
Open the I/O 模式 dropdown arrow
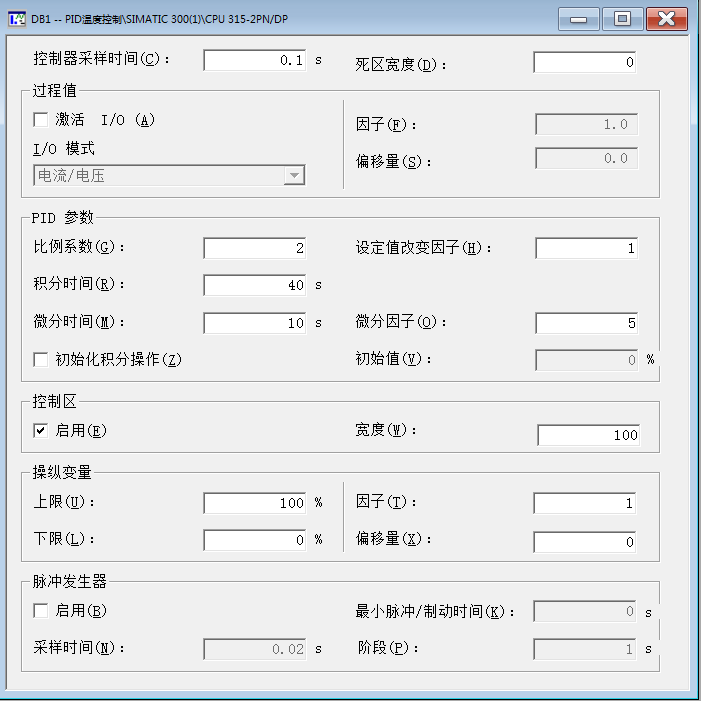[x=294, y=175]
